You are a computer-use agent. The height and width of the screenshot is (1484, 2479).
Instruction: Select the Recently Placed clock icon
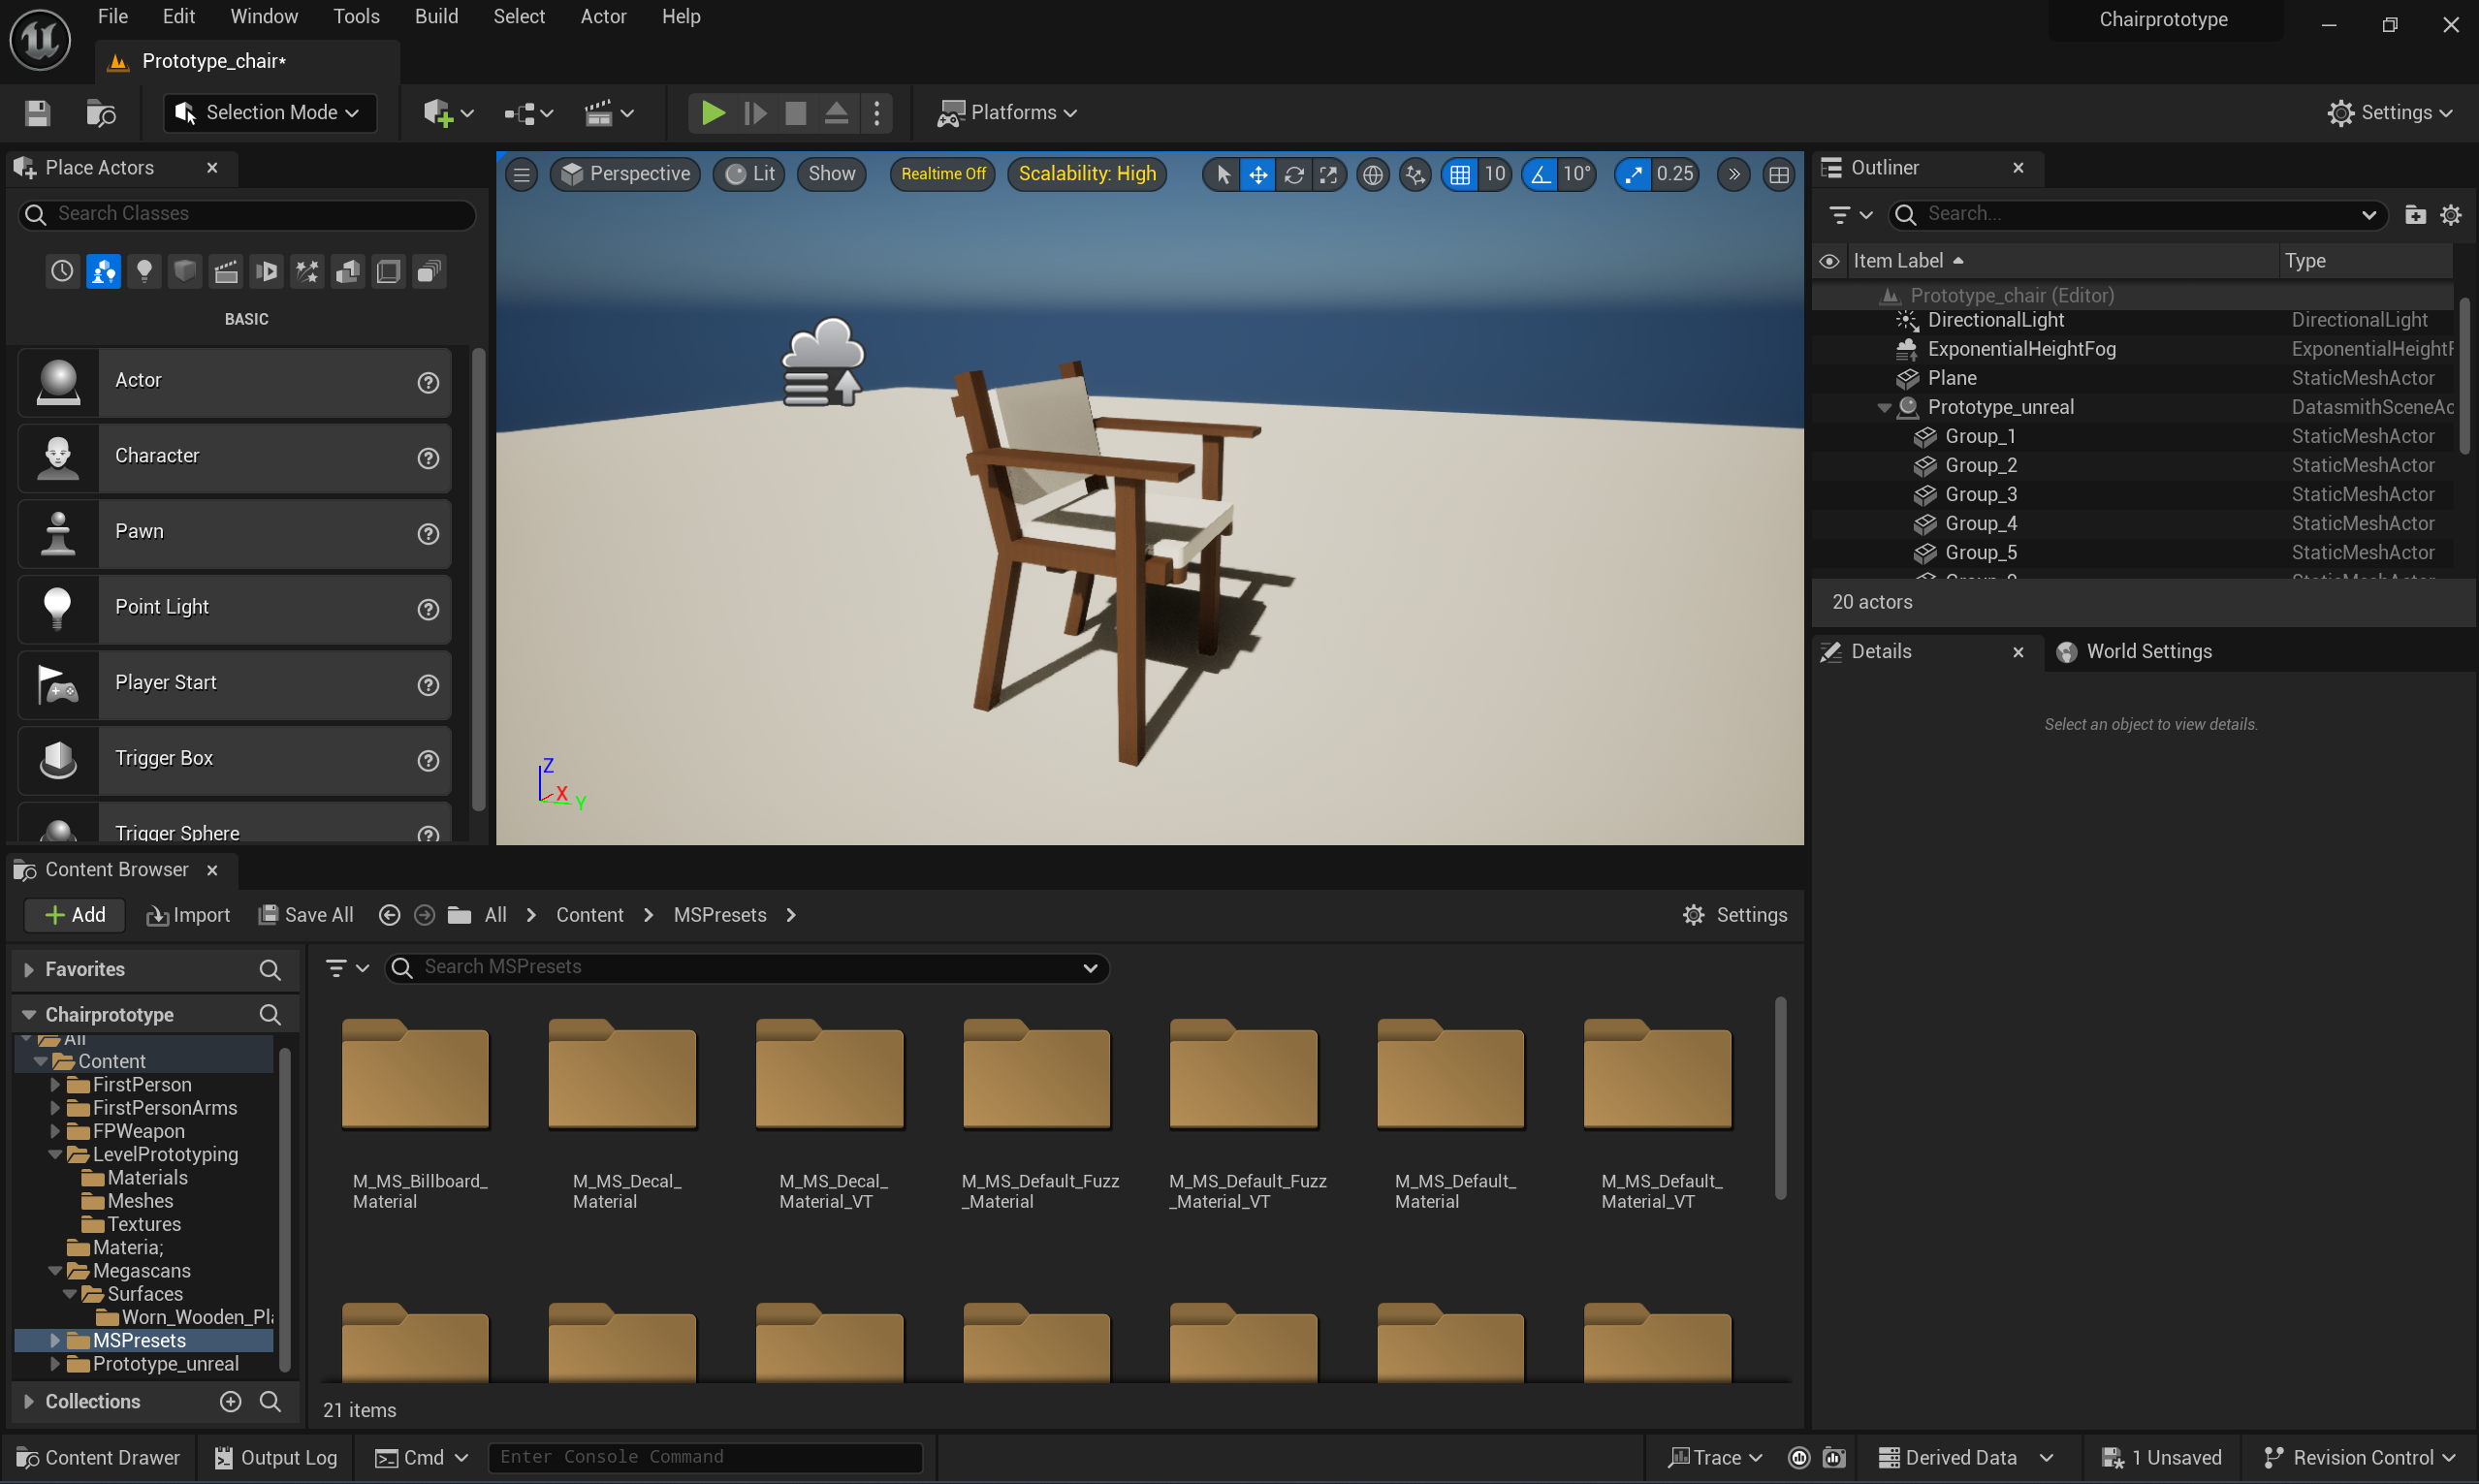point(62,272)
